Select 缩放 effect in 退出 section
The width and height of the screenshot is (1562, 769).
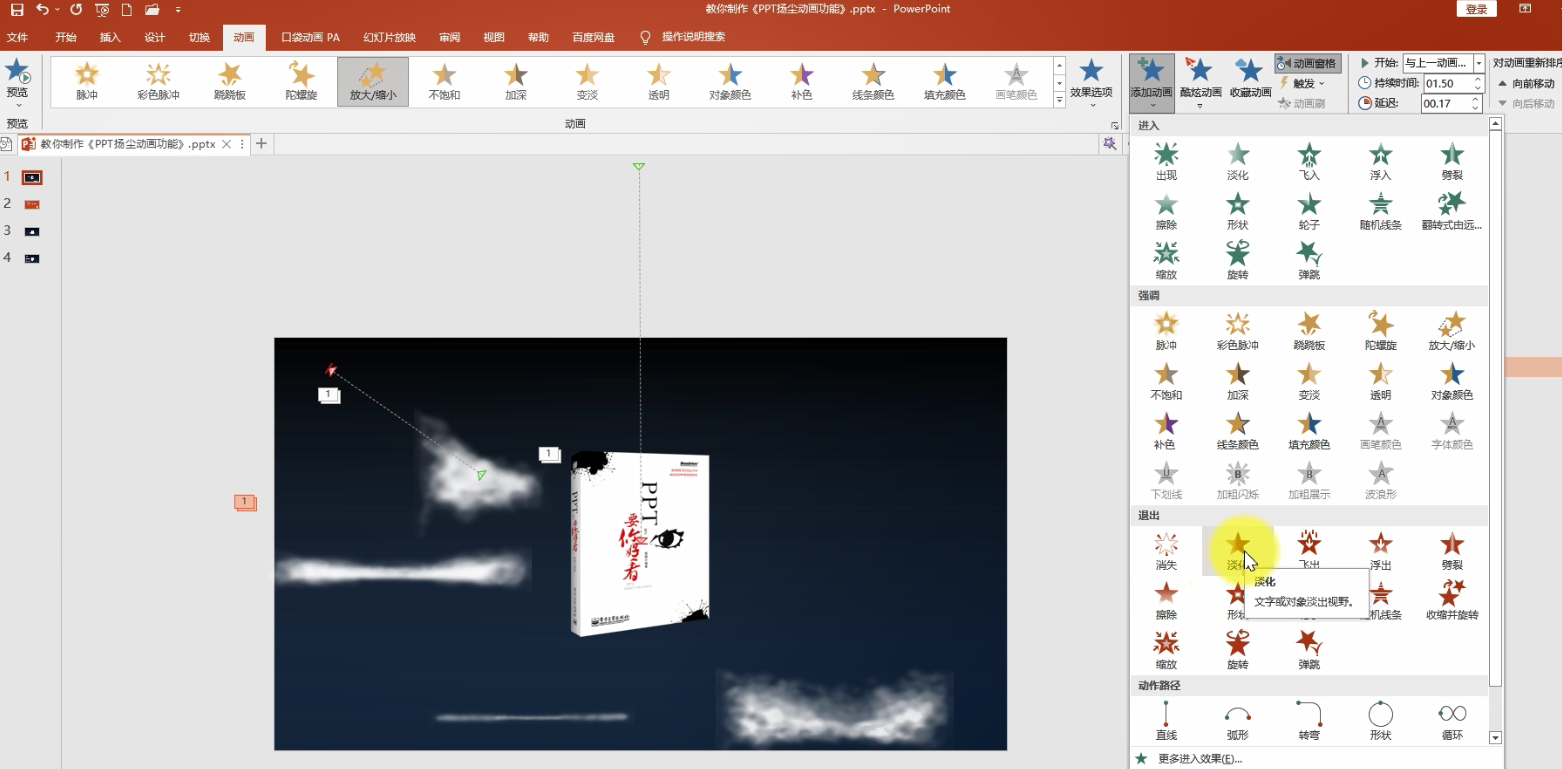coord(1166,650)
